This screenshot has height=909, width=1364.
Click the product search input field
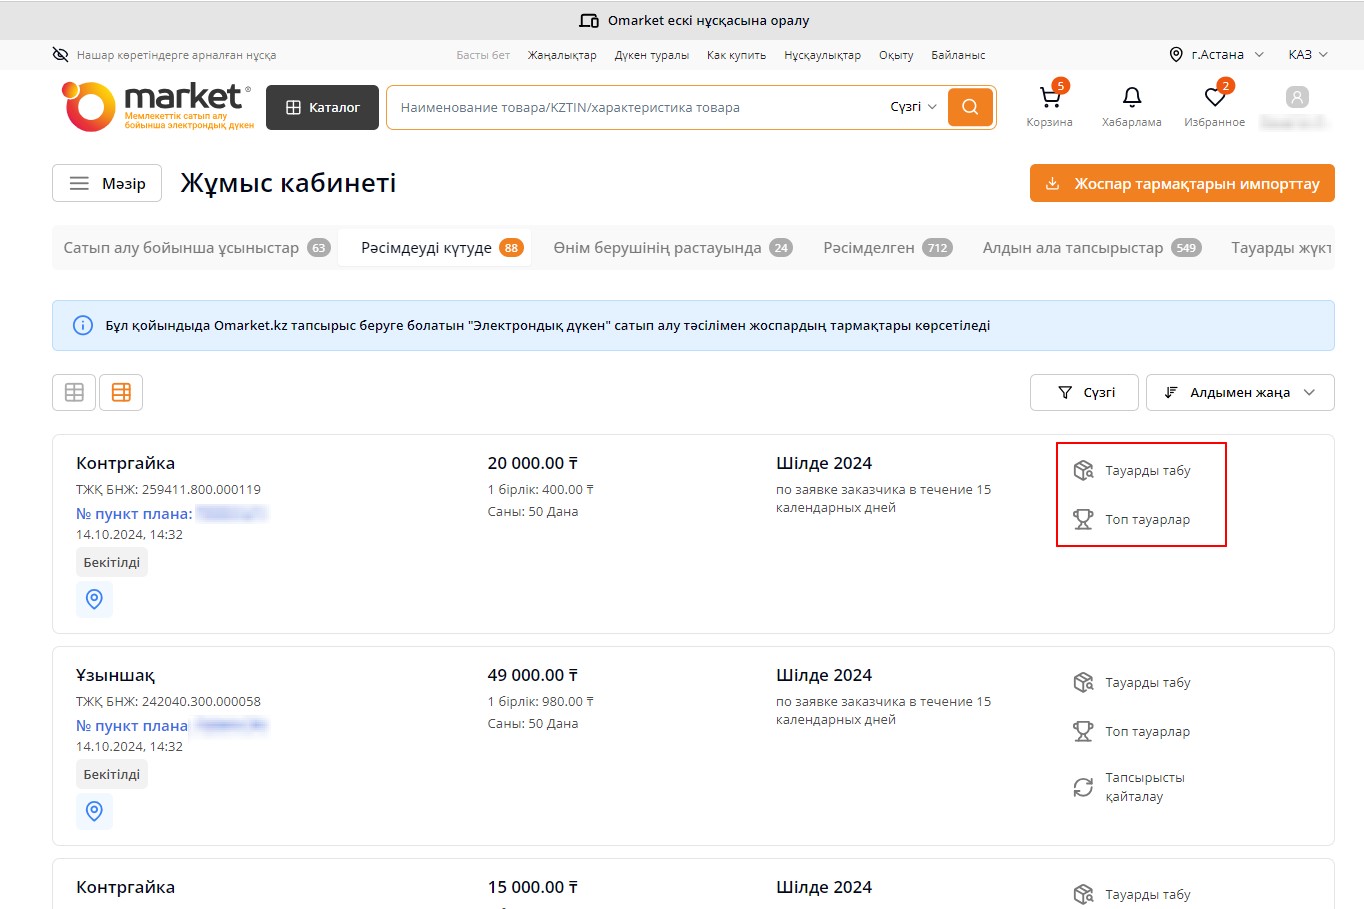click(635, 107)
